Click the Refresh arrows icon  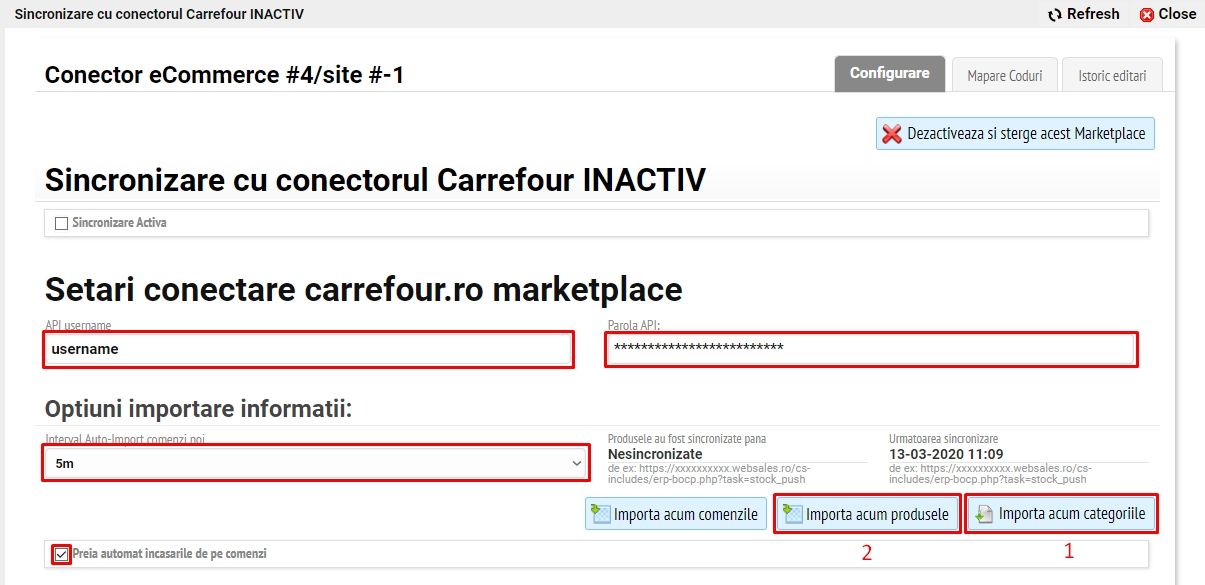point(1054,14)
